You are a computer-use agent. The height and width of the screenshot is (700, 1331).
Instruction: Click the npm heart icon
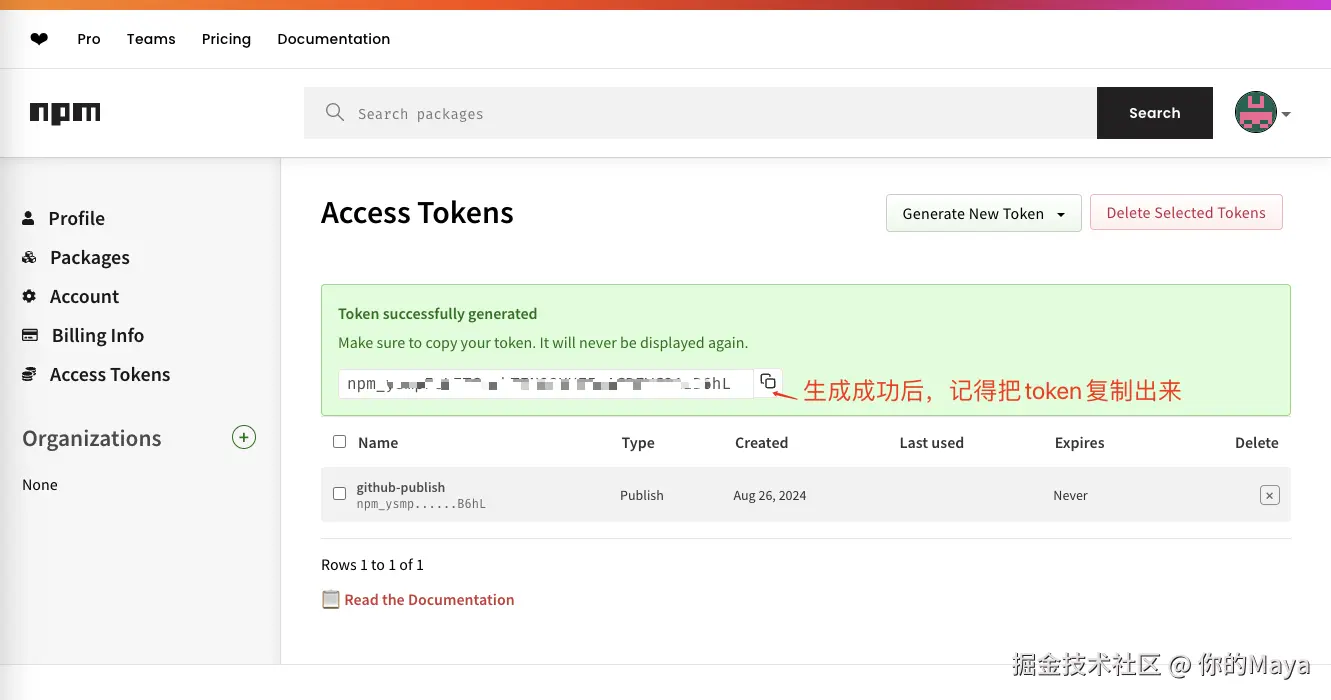38,38
